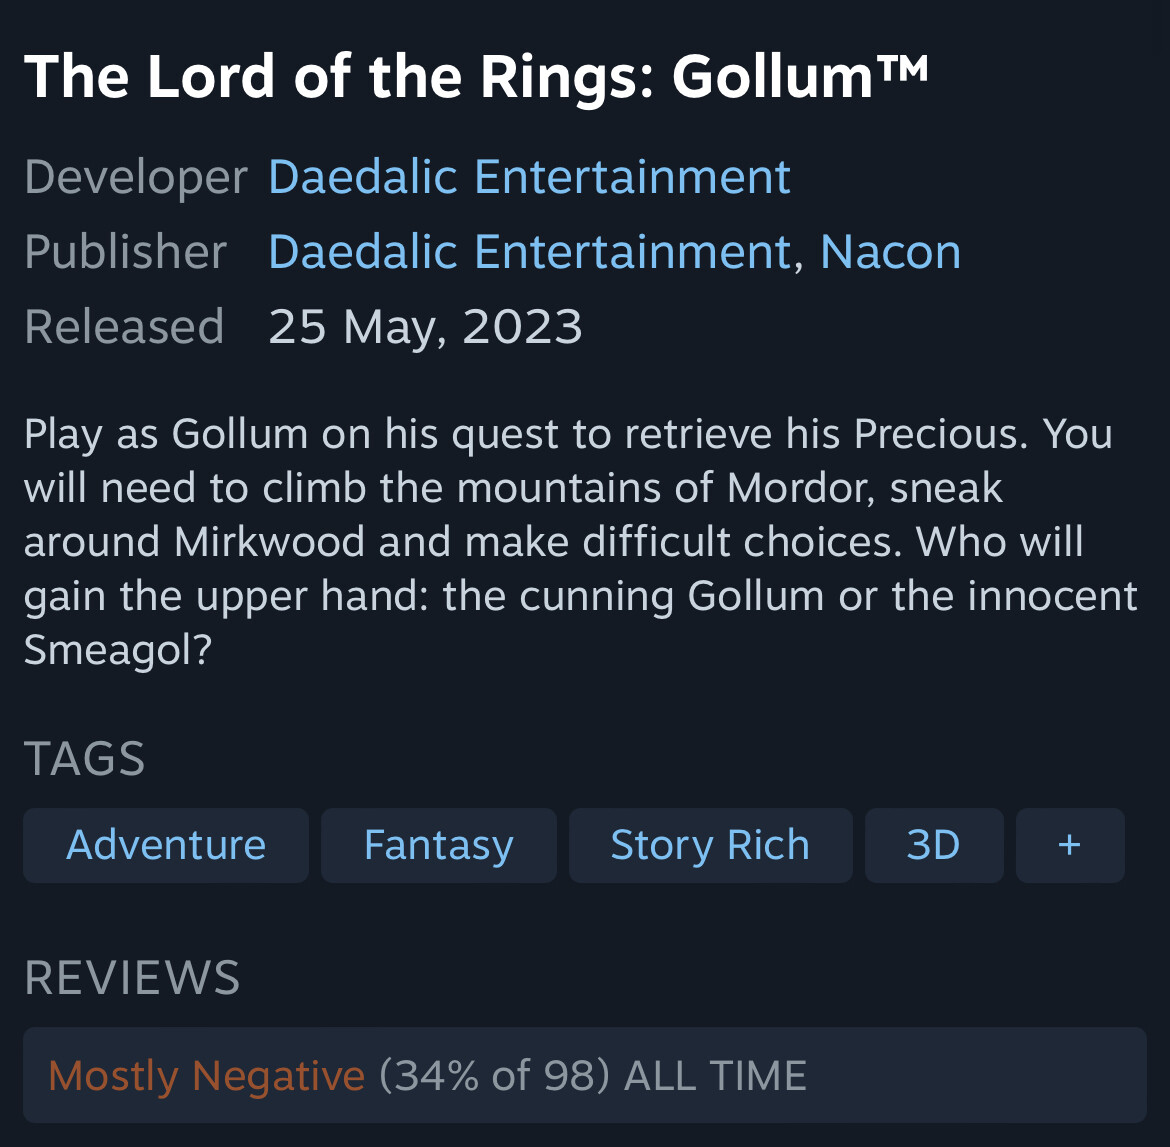Image resolution: width=1170 pixels, height=1147 pixels.
Task: Click the game title The Lord of the Rings: Gollum
Action: [448, 76]
